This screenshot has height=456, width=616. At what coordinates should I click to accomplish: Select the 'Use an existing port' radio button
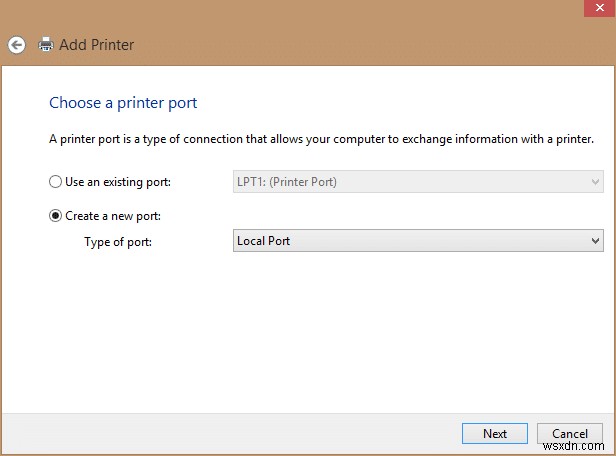click(x=55, y=182)
